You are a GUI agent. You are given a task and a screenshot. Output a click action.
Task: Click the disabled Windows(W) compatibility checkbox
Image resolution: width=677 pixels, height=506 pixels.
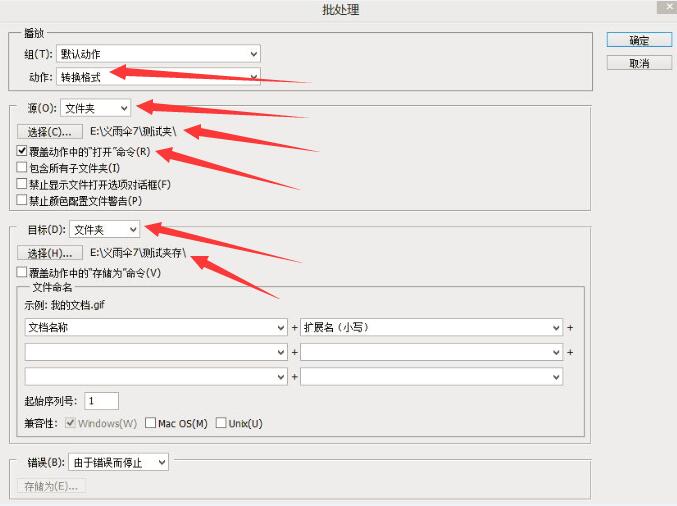click(70, 423)
